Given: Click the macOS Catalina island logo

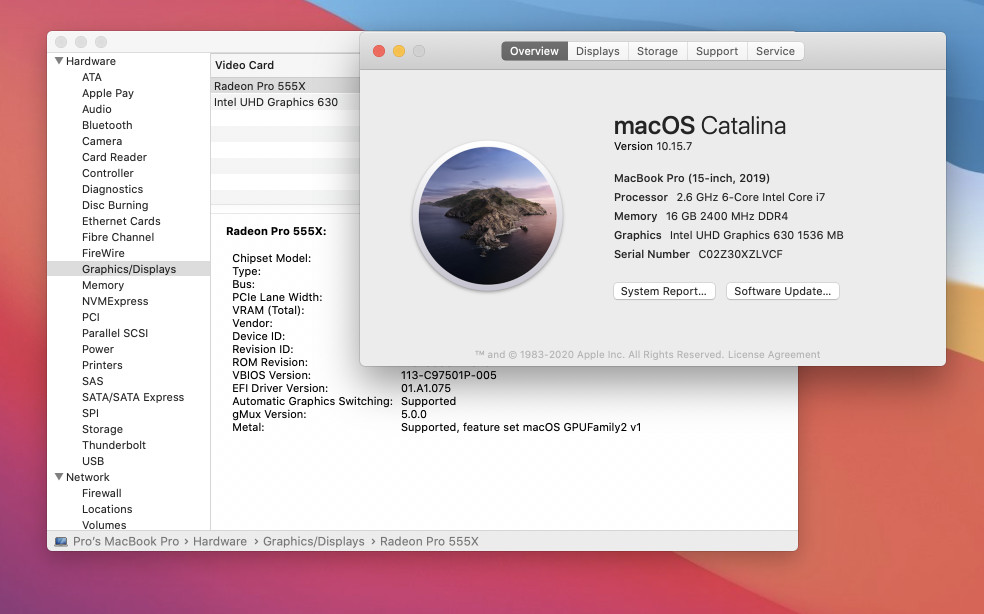Looking at the screenshot, I should click(x=488, y=215).
